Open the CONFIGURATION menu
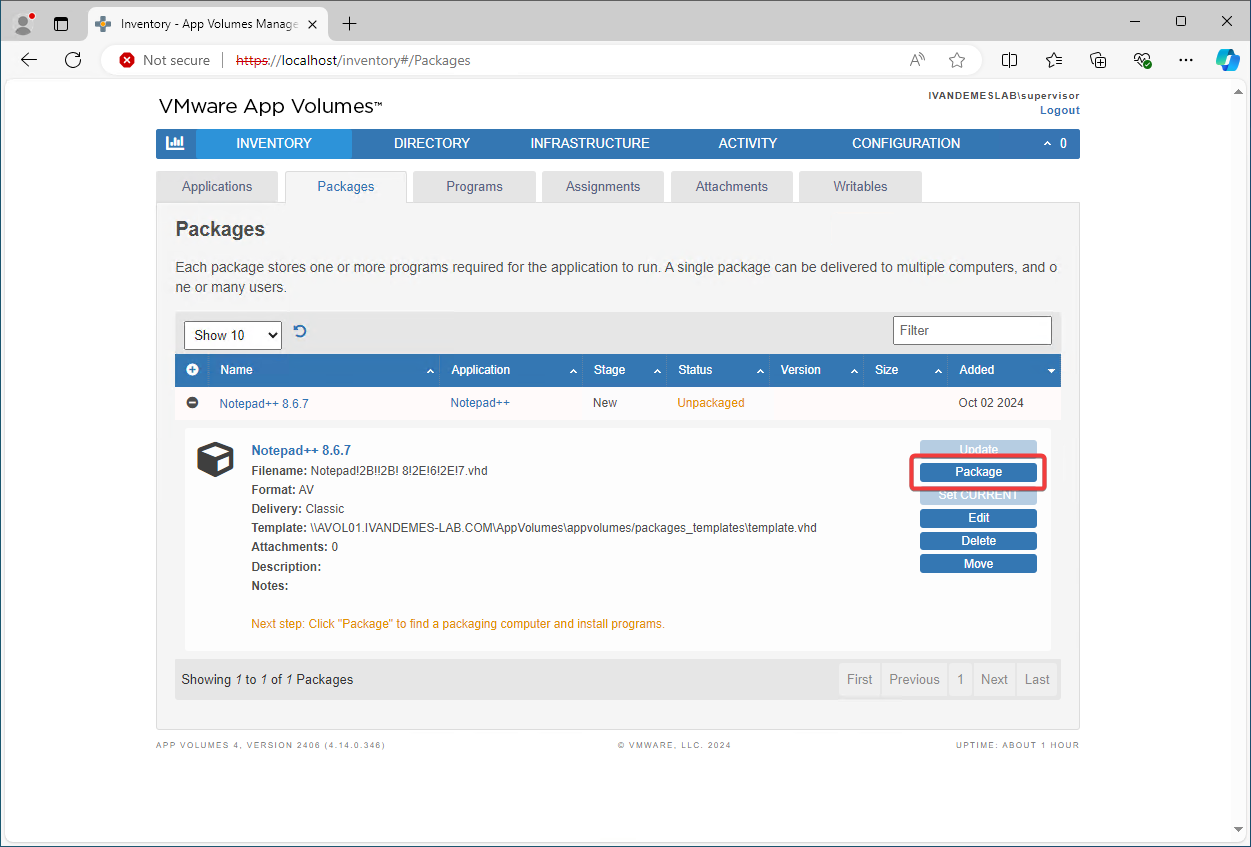This screenshot has height=847, width=1251. [905, 143]
